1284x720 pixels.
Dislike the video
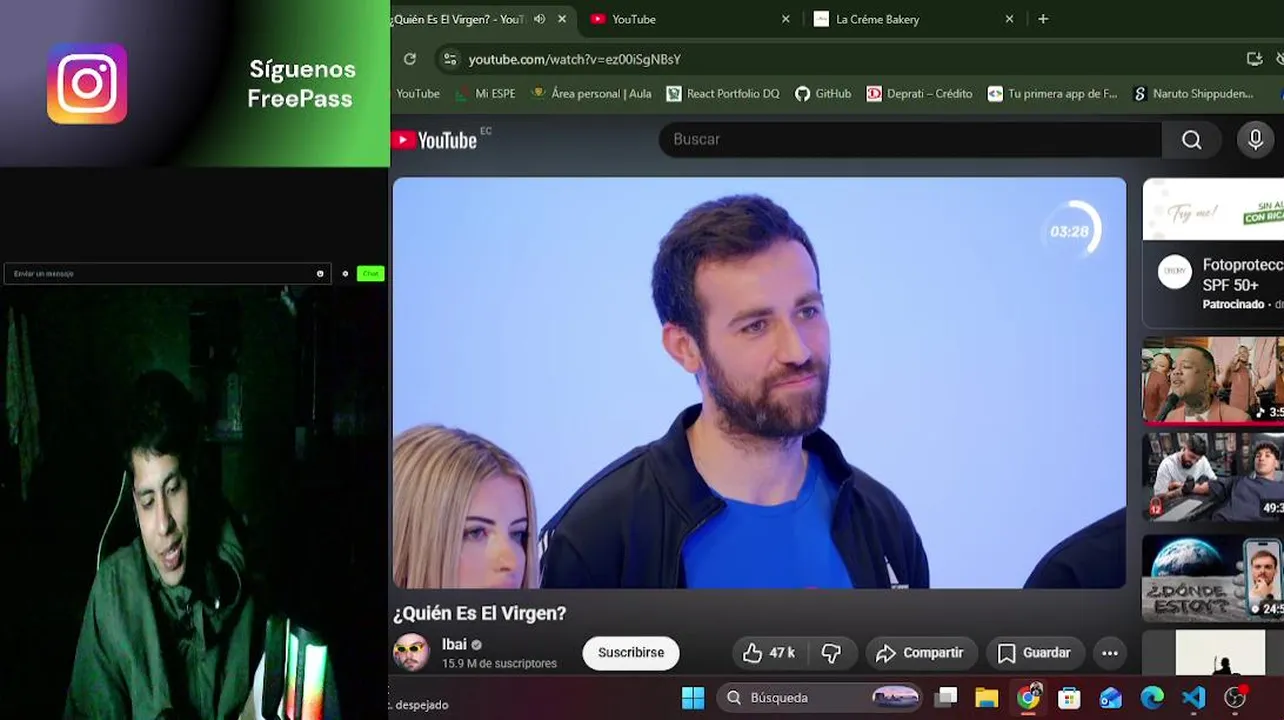pyautogui.click(x=831, y=653)
